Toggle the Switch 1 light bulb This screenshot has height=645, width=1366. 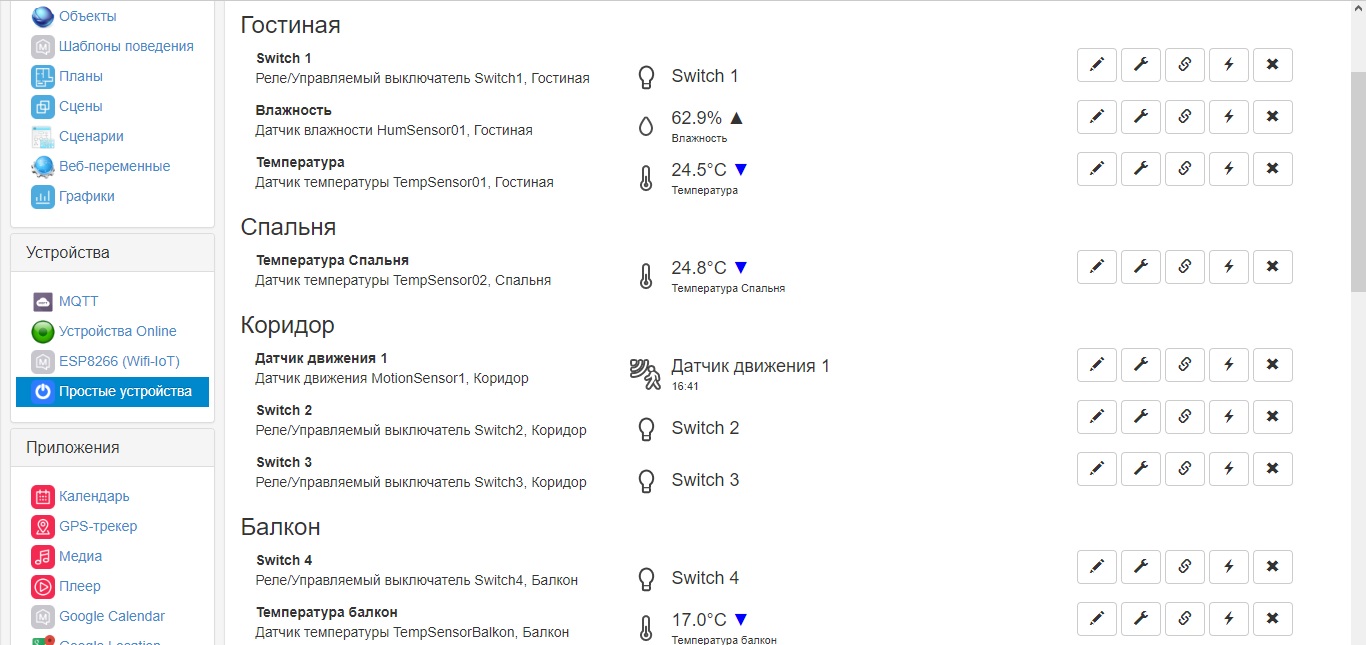point(647,76)
